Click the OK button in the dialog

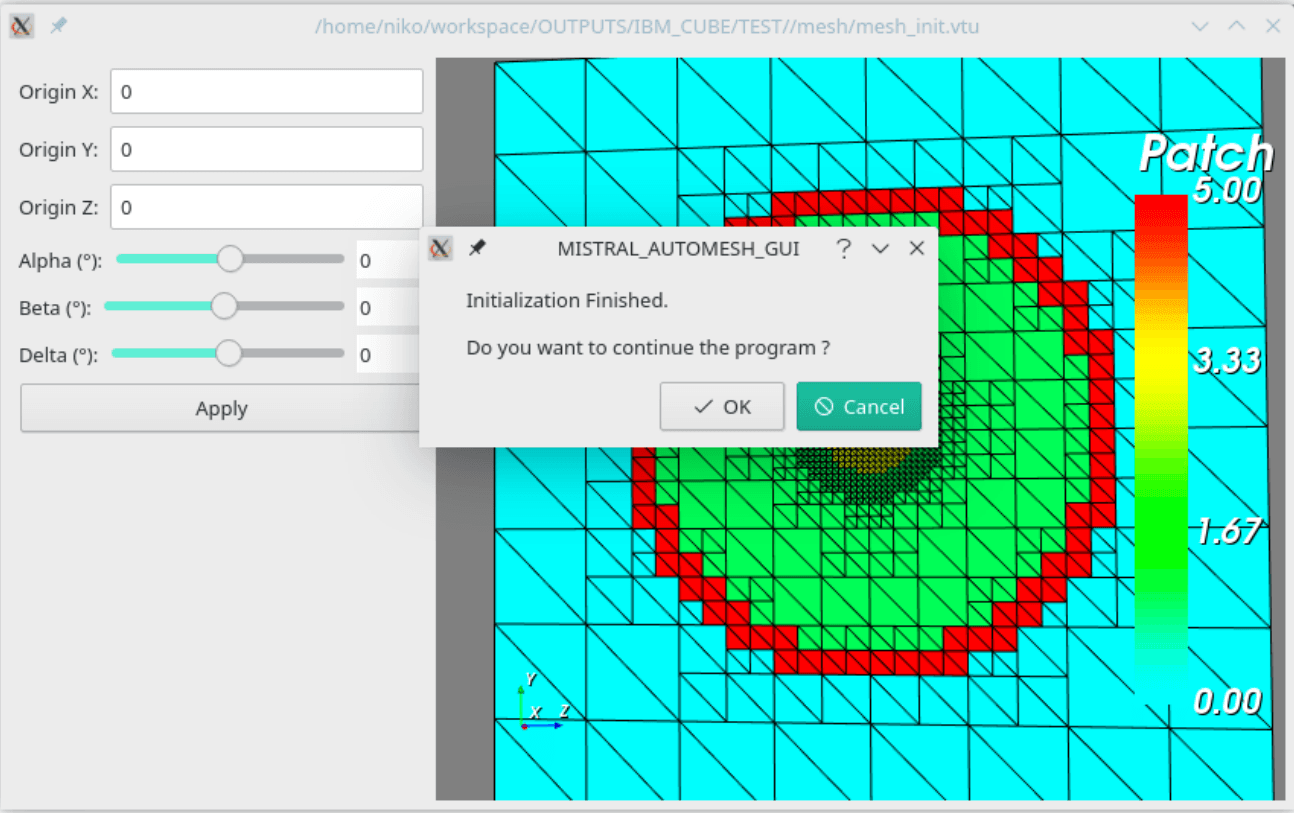click(722, 406)
